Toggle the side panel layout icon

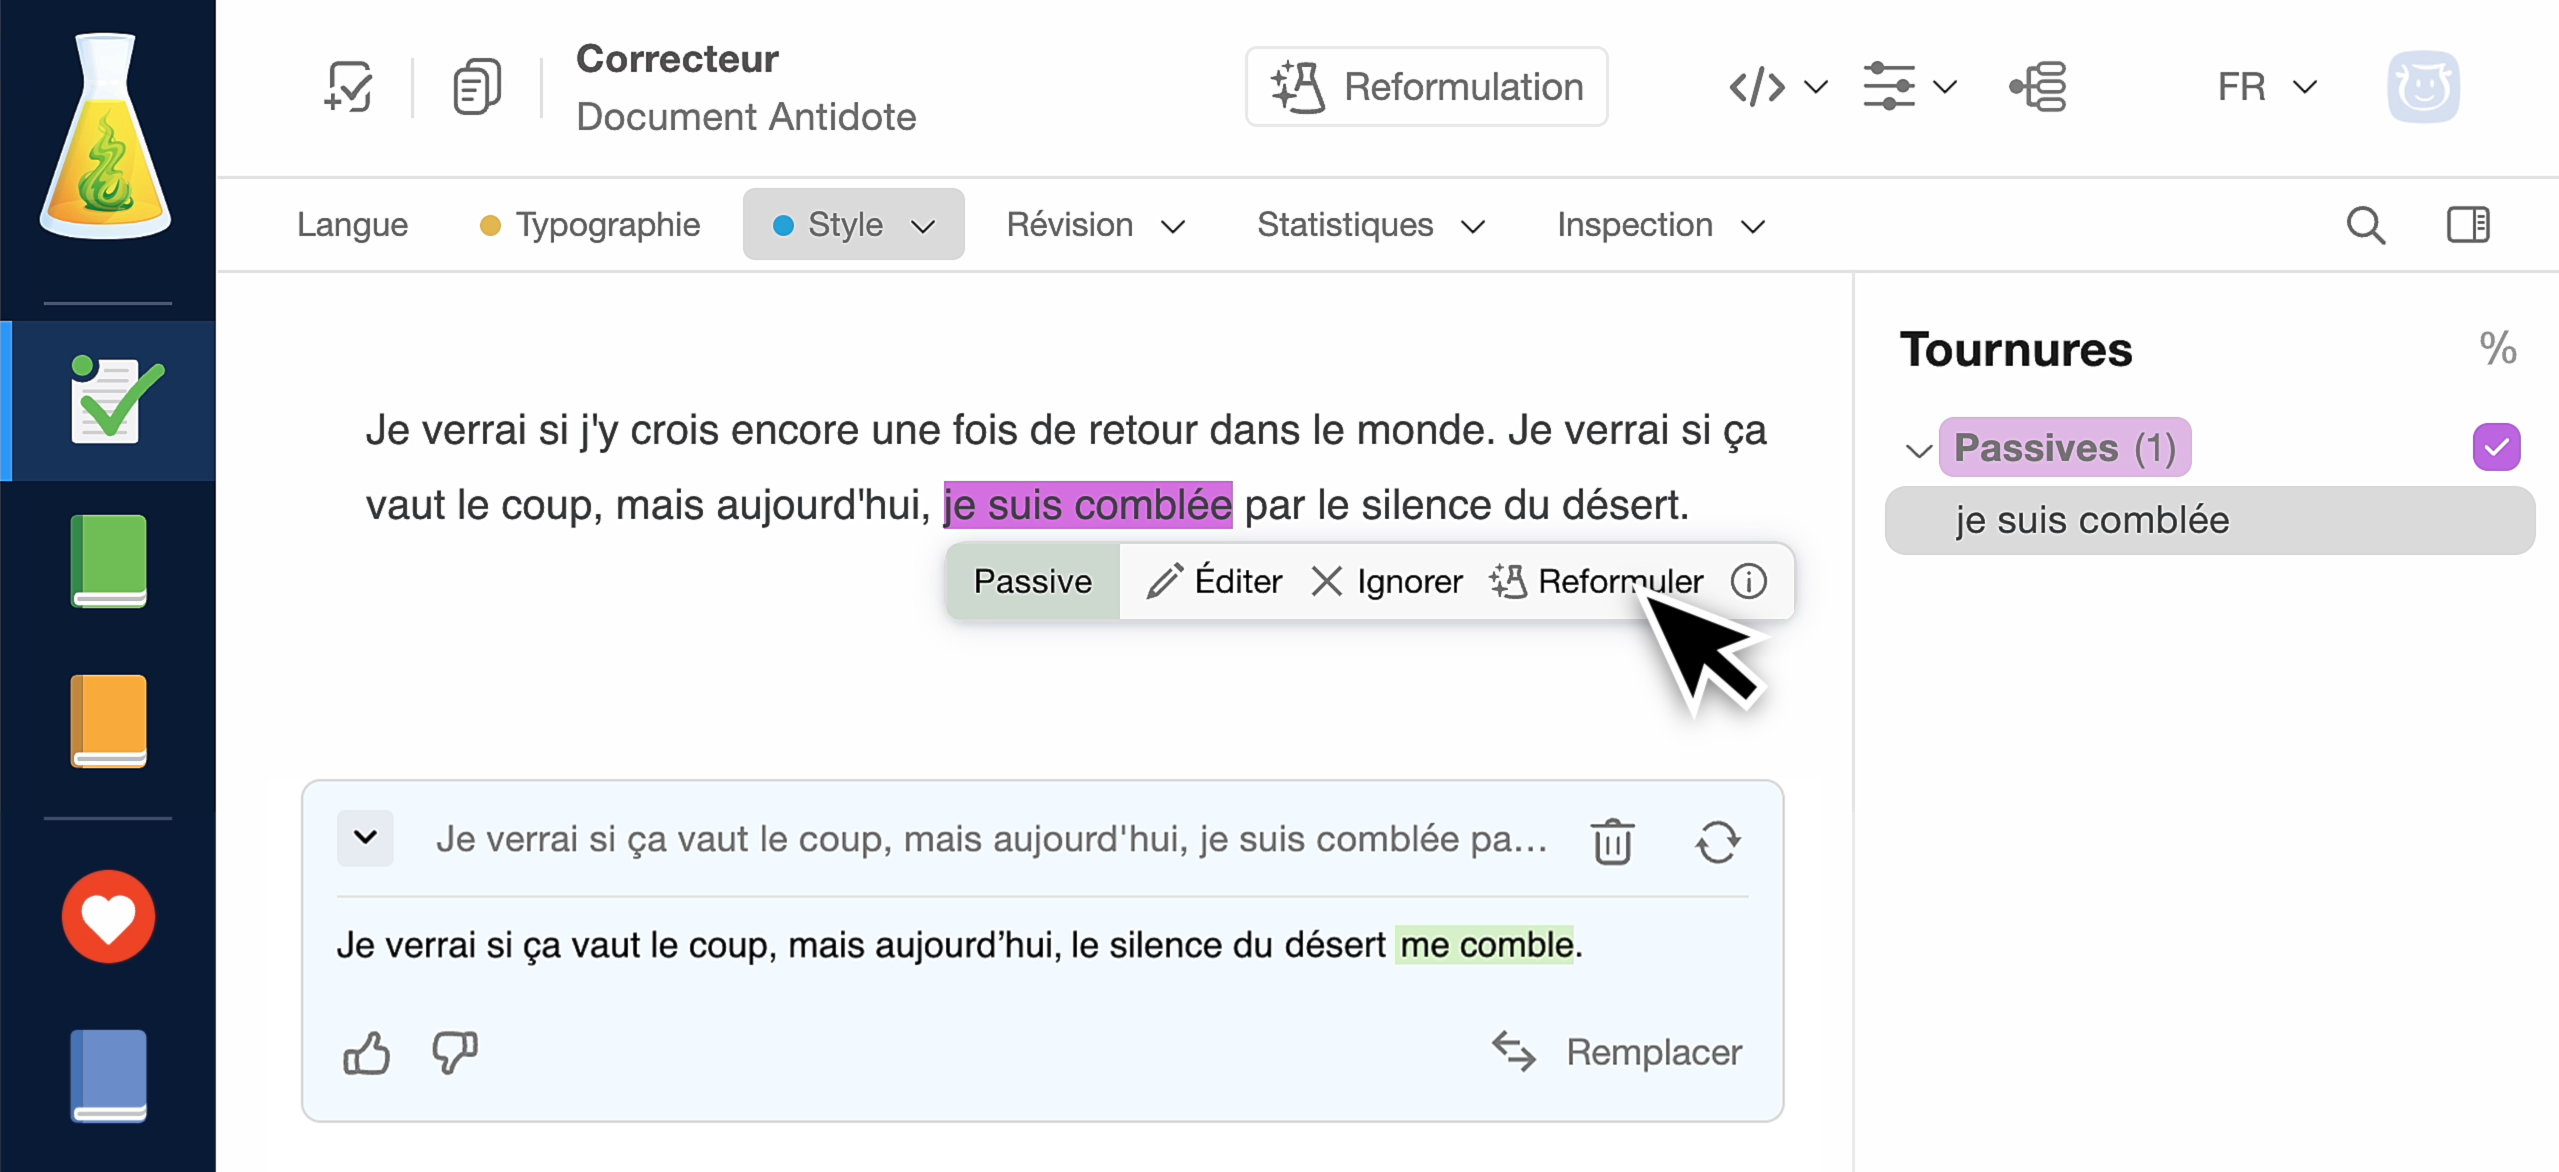click(2467, 224)
